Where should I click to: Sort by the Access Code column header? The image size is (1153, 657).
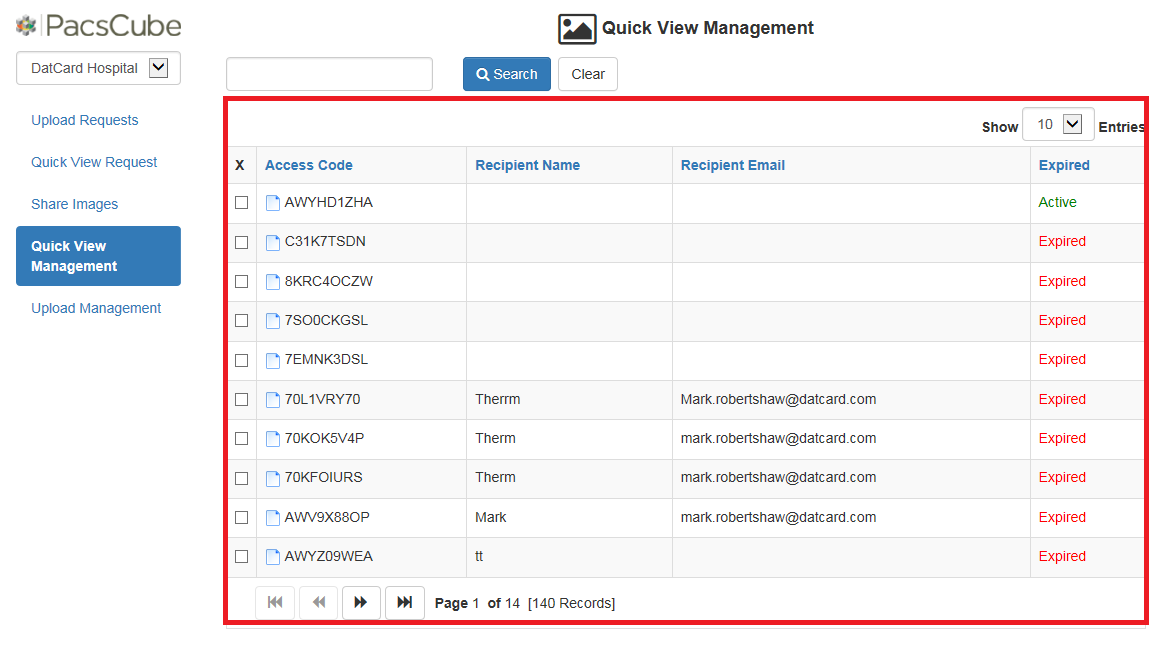309,166
